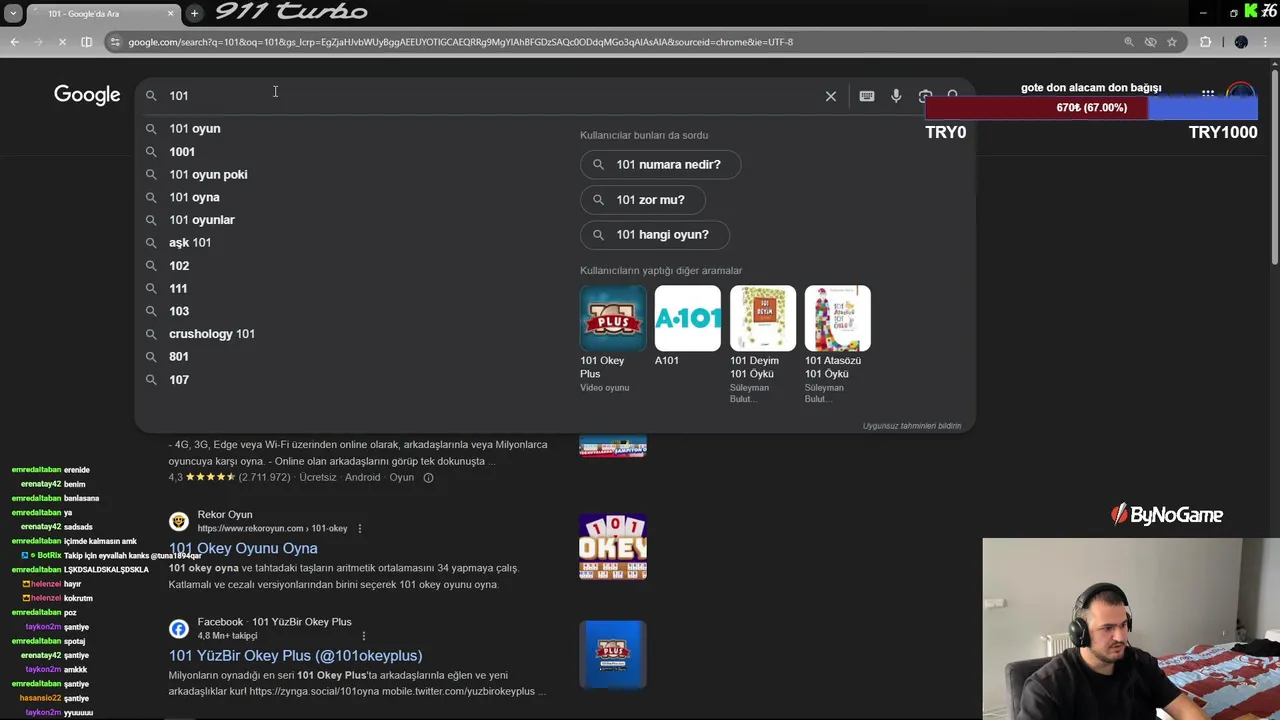This screenshot has height=720, width=1280.
Task: Close the '101 - Google'da Ara' tab
Action: tap(170, 13)
